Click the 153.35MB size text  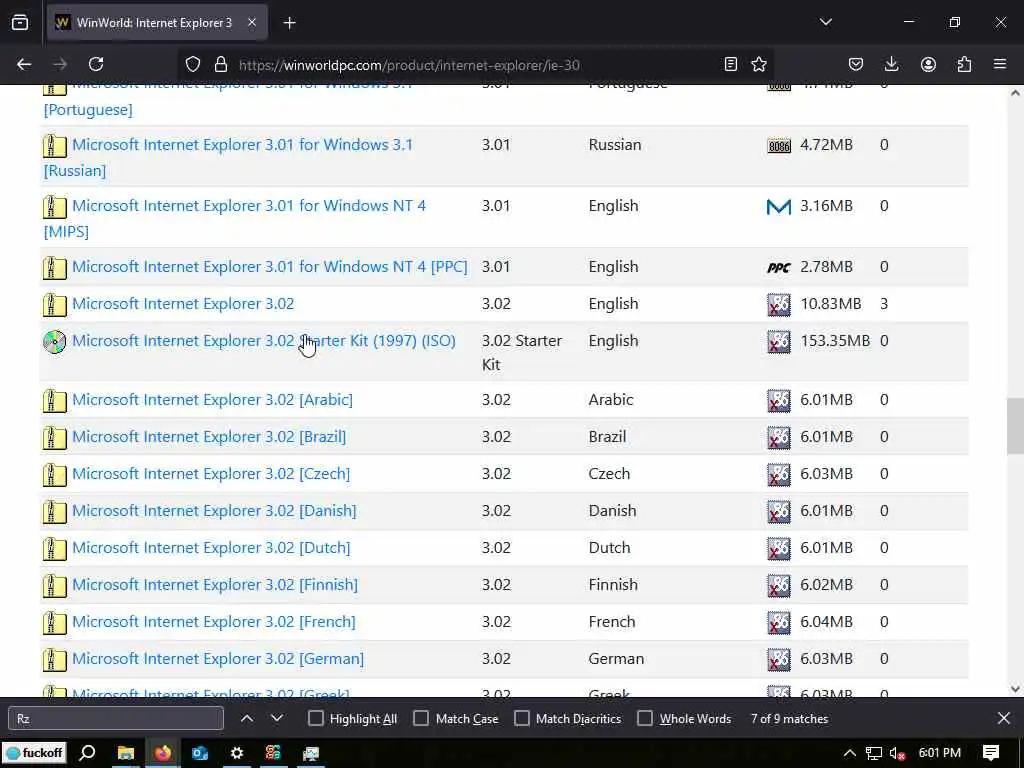click(x=835, y=341)
